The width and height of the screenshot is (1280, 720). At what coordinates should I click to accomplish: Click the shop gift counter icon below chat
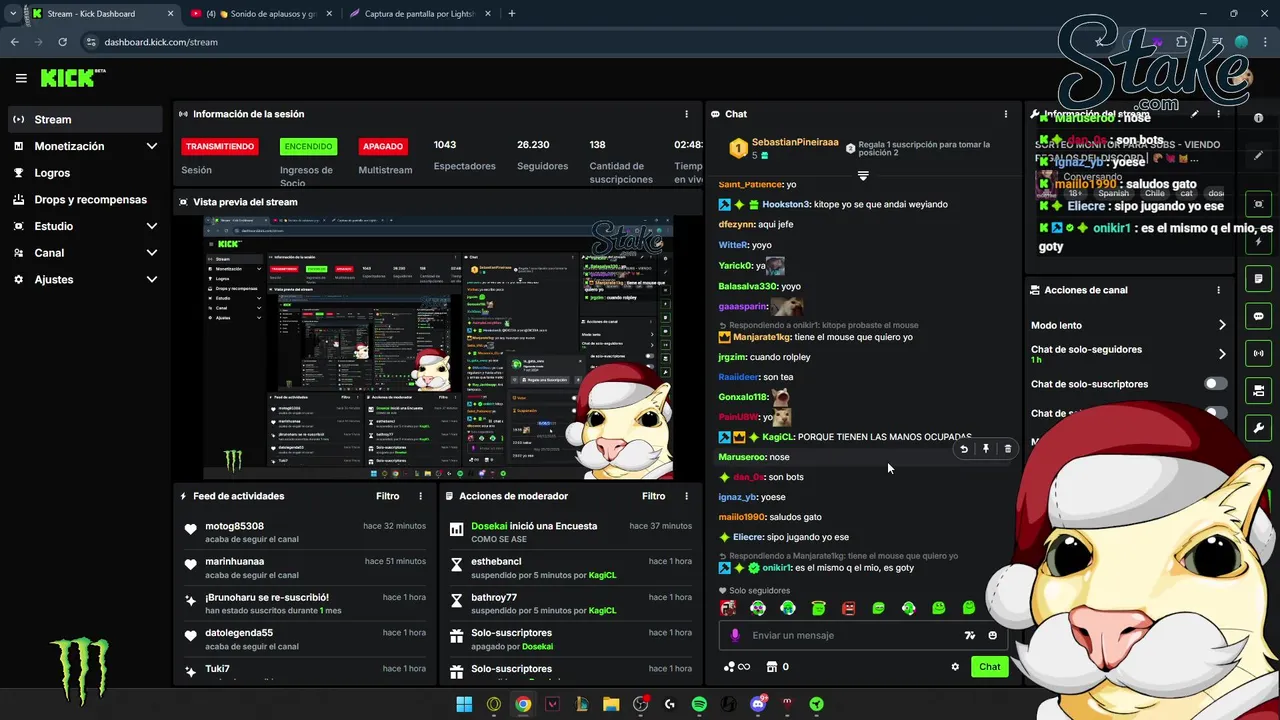777,667
